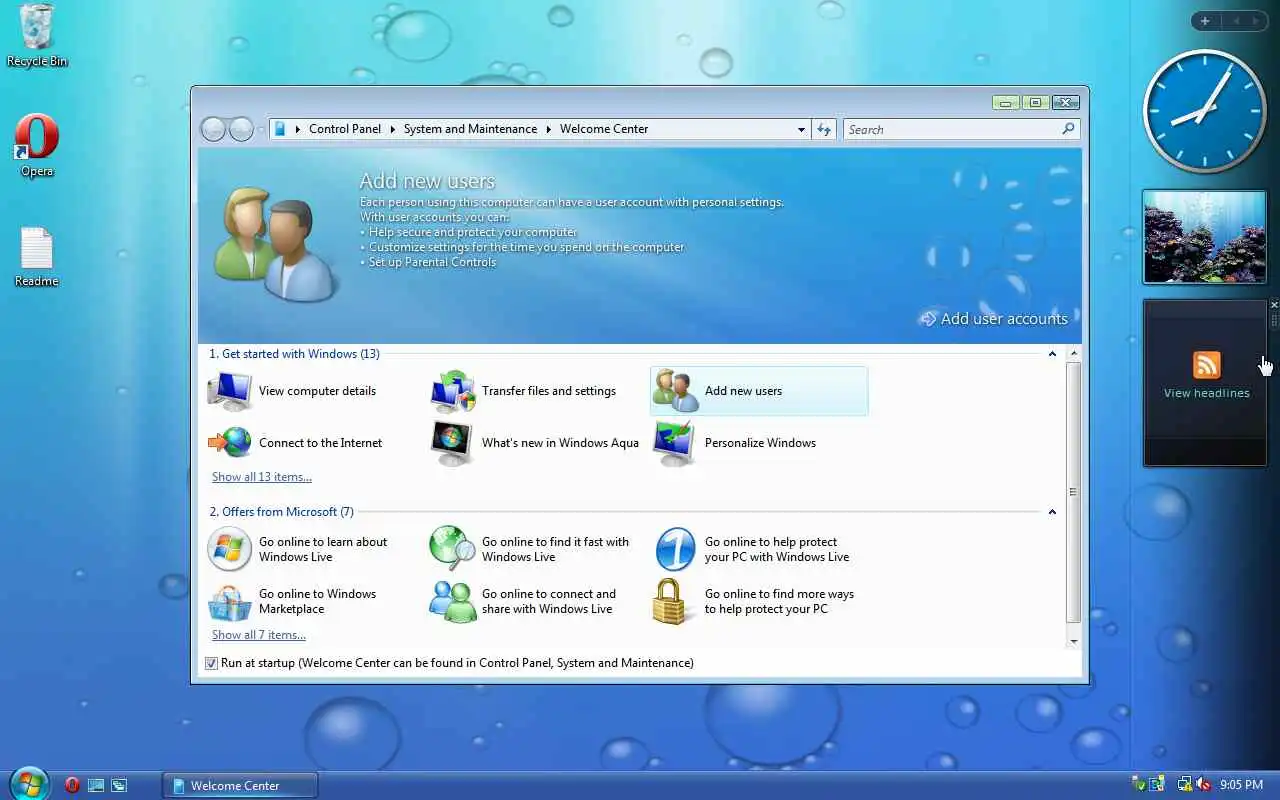This screenshot has width=1280, height=800.
Task: Click the Search input field
Action: pos(951,129)
